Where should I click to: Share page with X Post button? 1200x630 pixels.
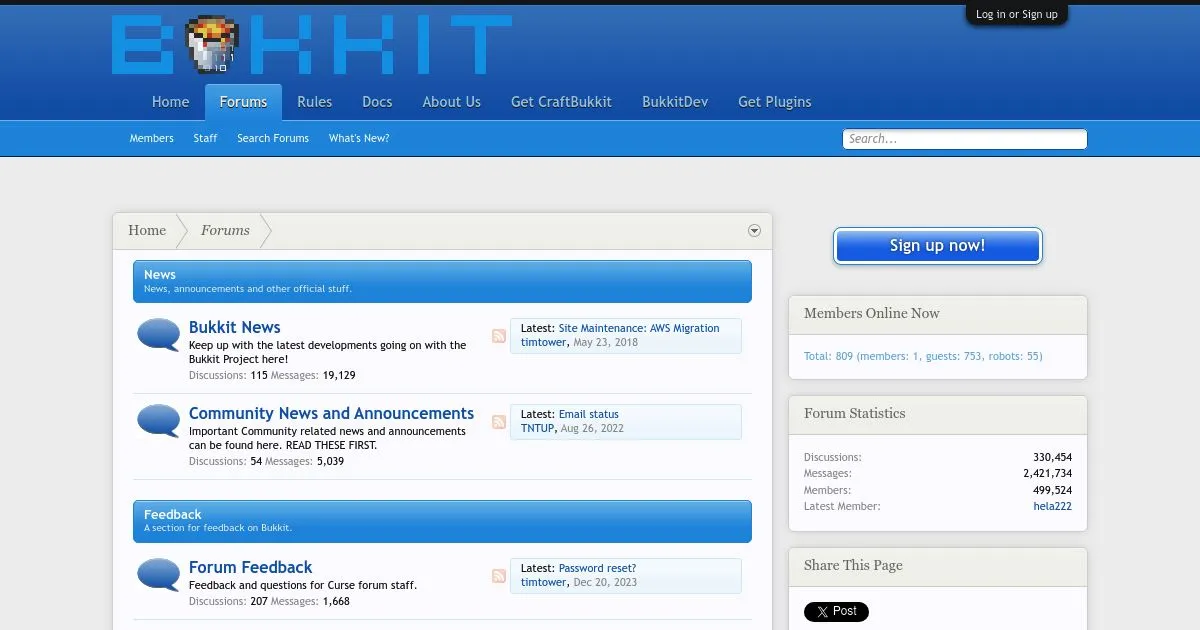click(x=836, y=611)
